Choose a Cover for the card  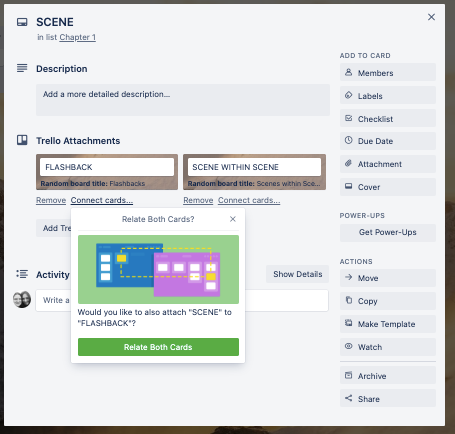tap(388, 187)
